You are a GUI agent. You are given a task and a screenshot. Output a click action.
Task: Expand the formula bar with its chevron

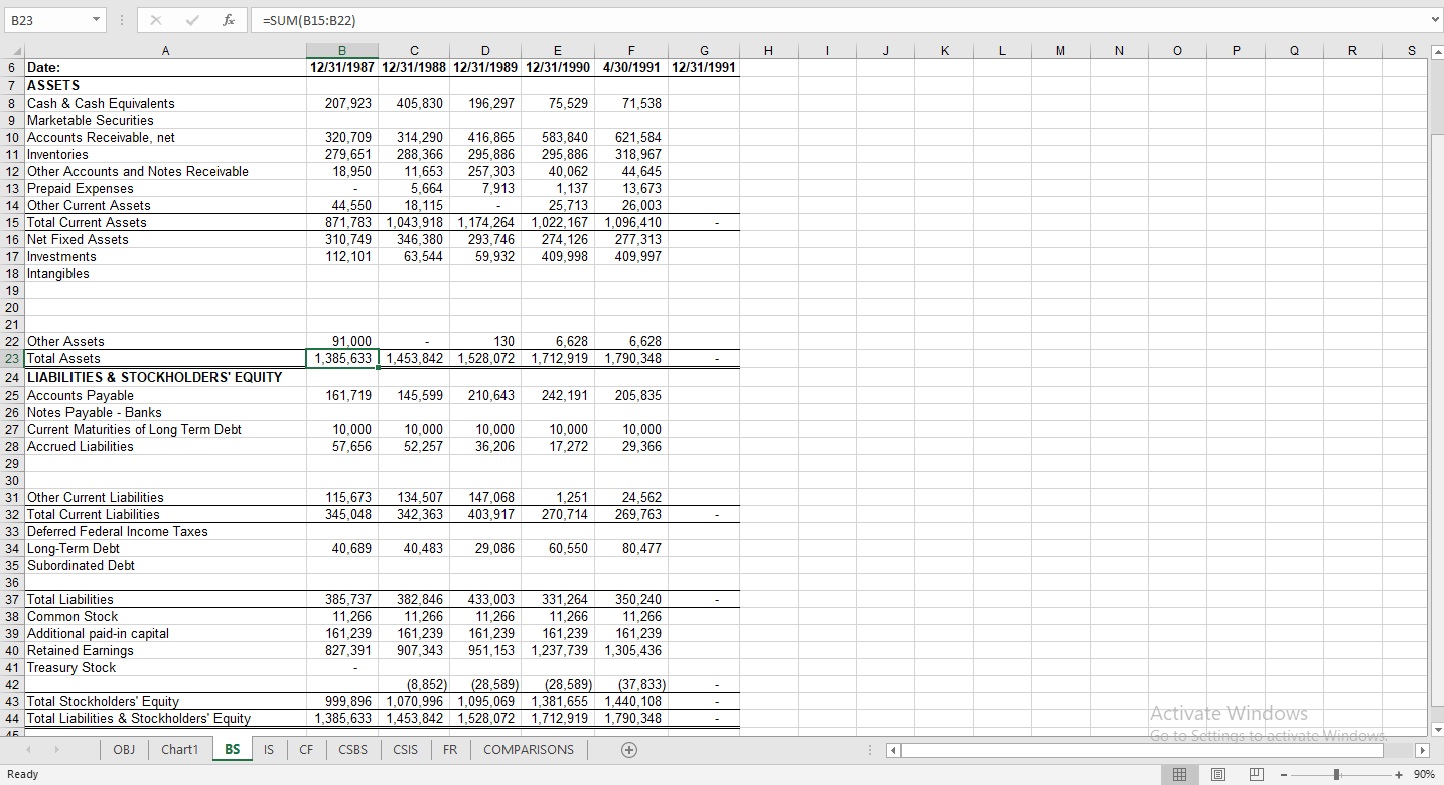click(x=1434, y=19)
